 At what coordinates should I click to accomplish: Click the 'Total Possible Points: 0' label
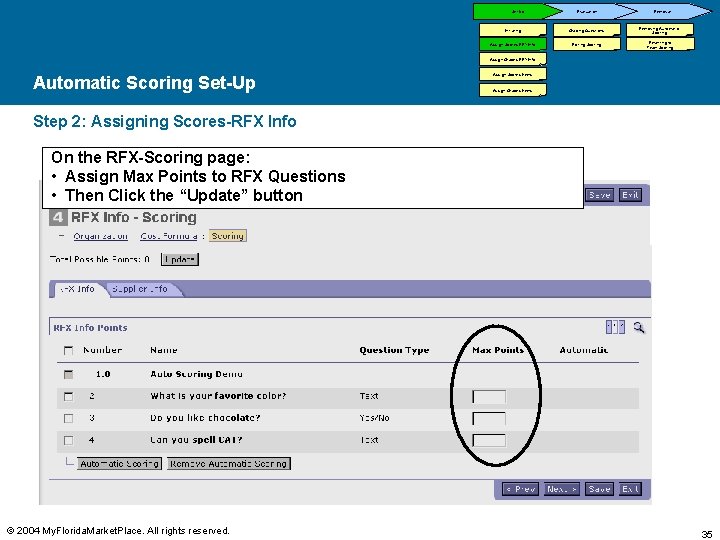100,259
